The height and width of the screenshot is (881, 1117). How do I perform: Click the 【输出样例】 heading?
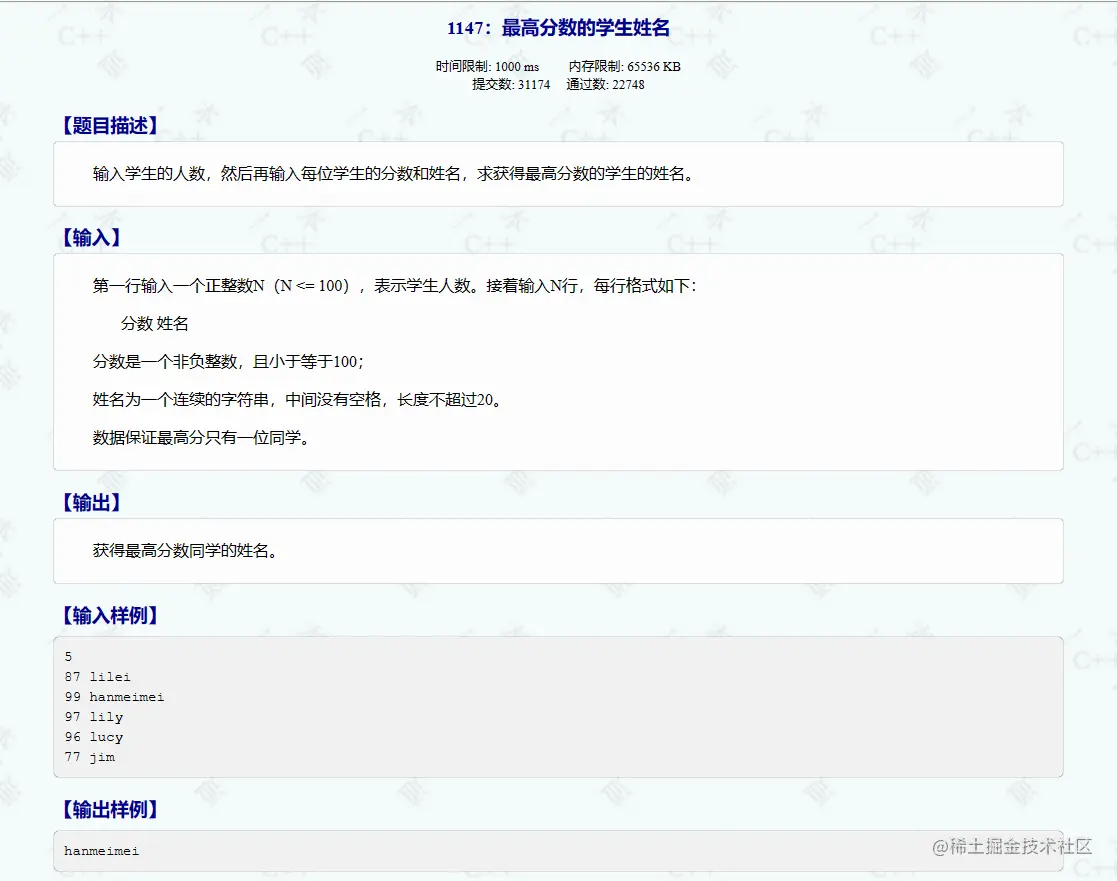click(x=110, y=809)
